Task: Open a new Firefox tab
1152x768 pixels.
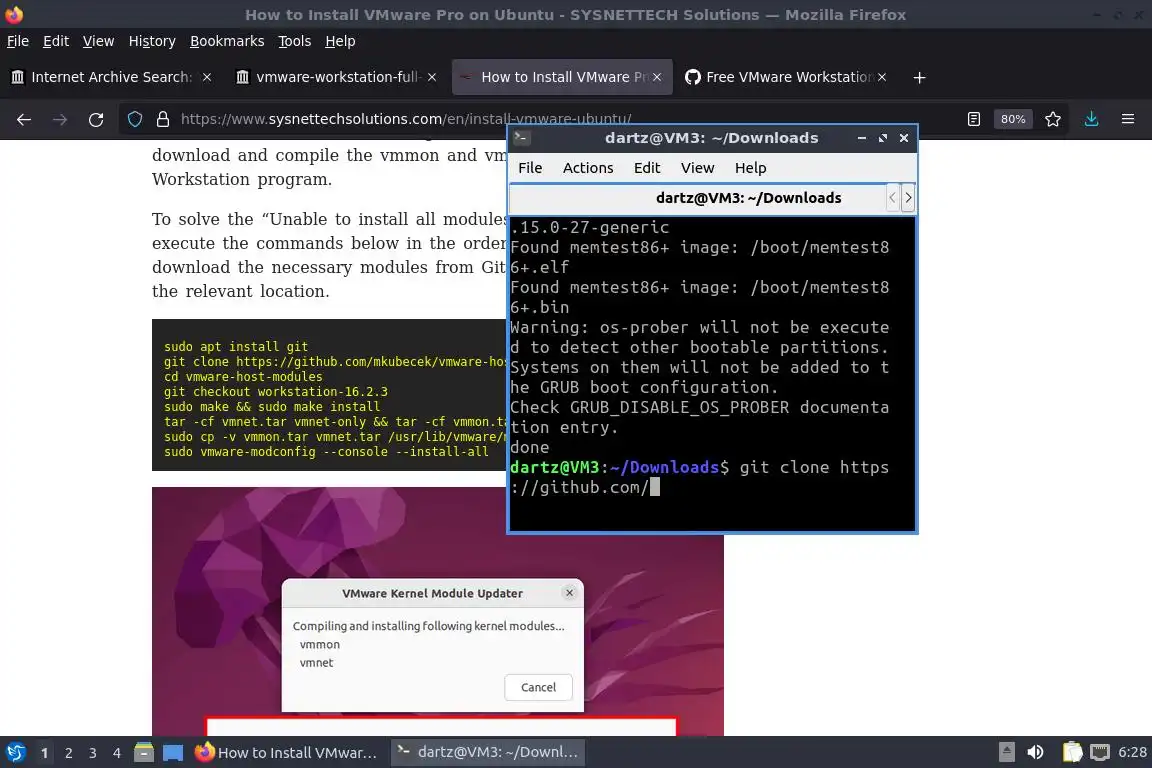Action: [x=919, y=77]
